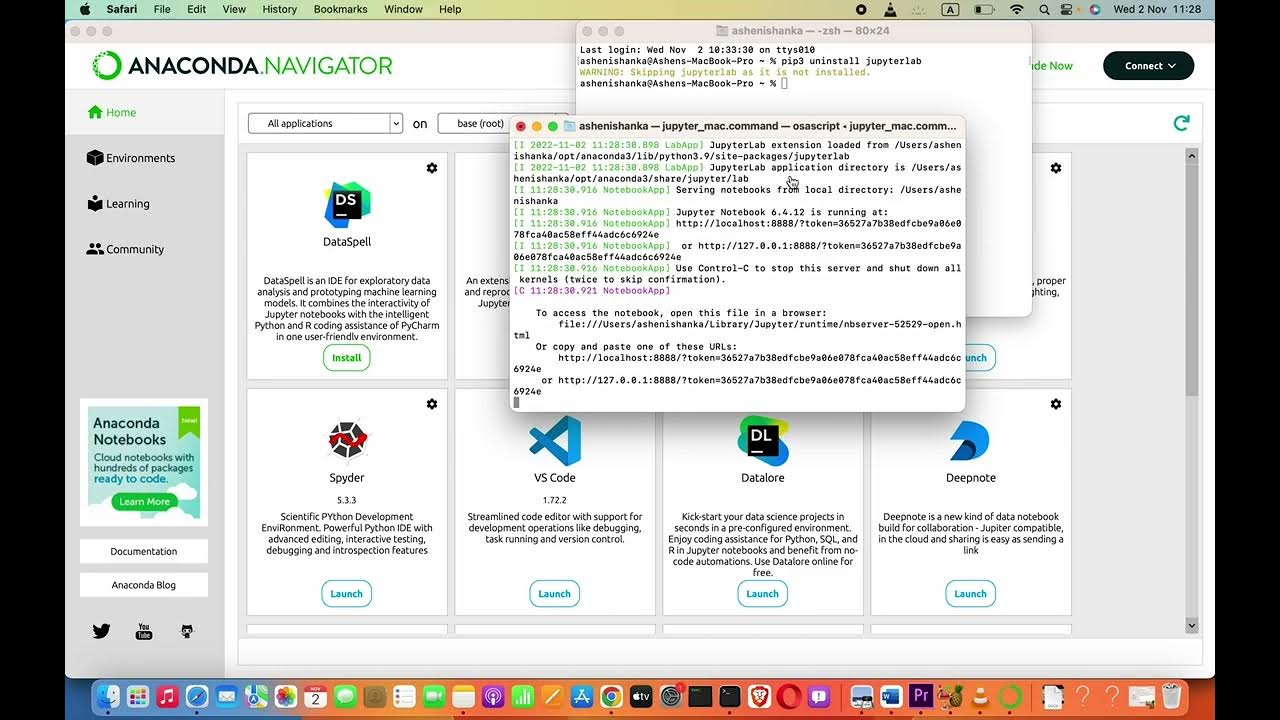The height and width of the screenshot is (720, 1280).
Task: Open the App Store from the Dock
Action: (x=582, y=696)
